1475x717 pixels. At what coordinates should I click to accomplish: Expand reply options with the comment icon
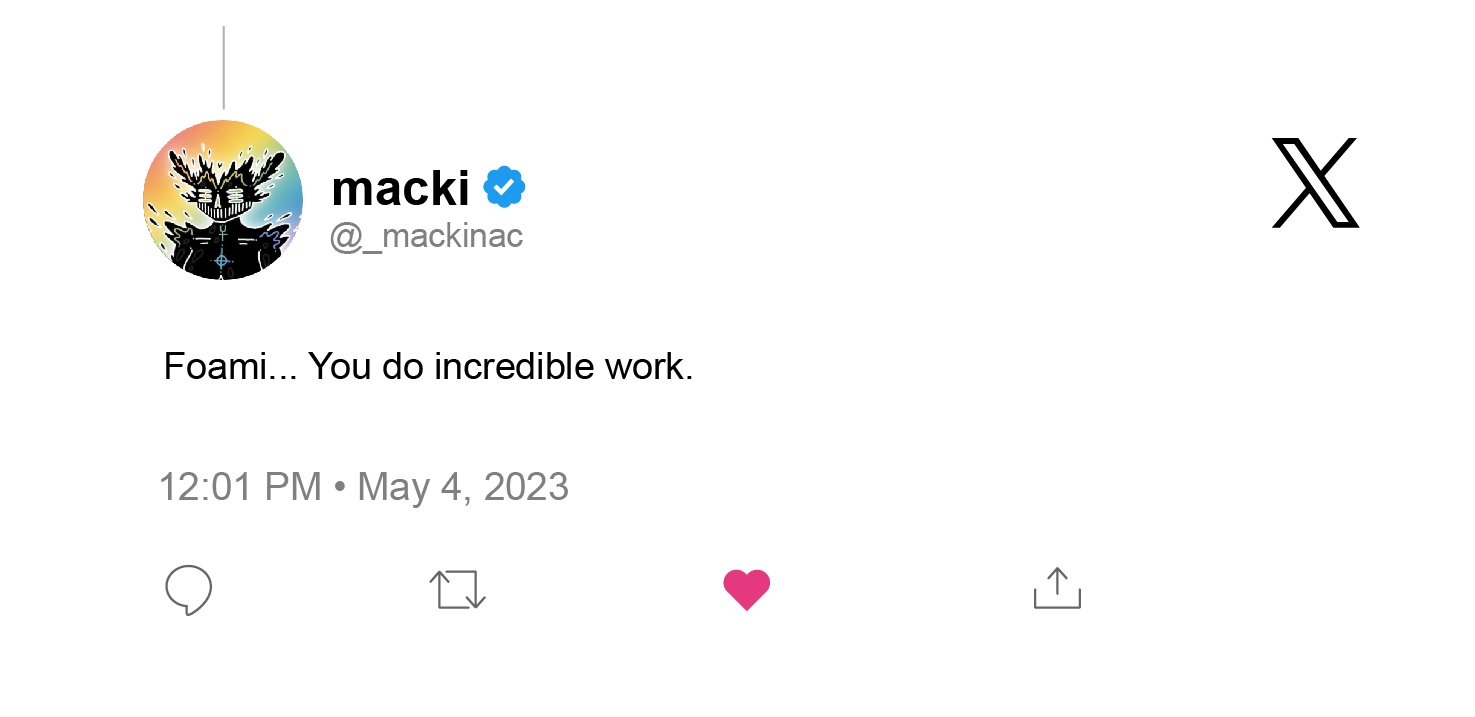[x=188, y=590]
